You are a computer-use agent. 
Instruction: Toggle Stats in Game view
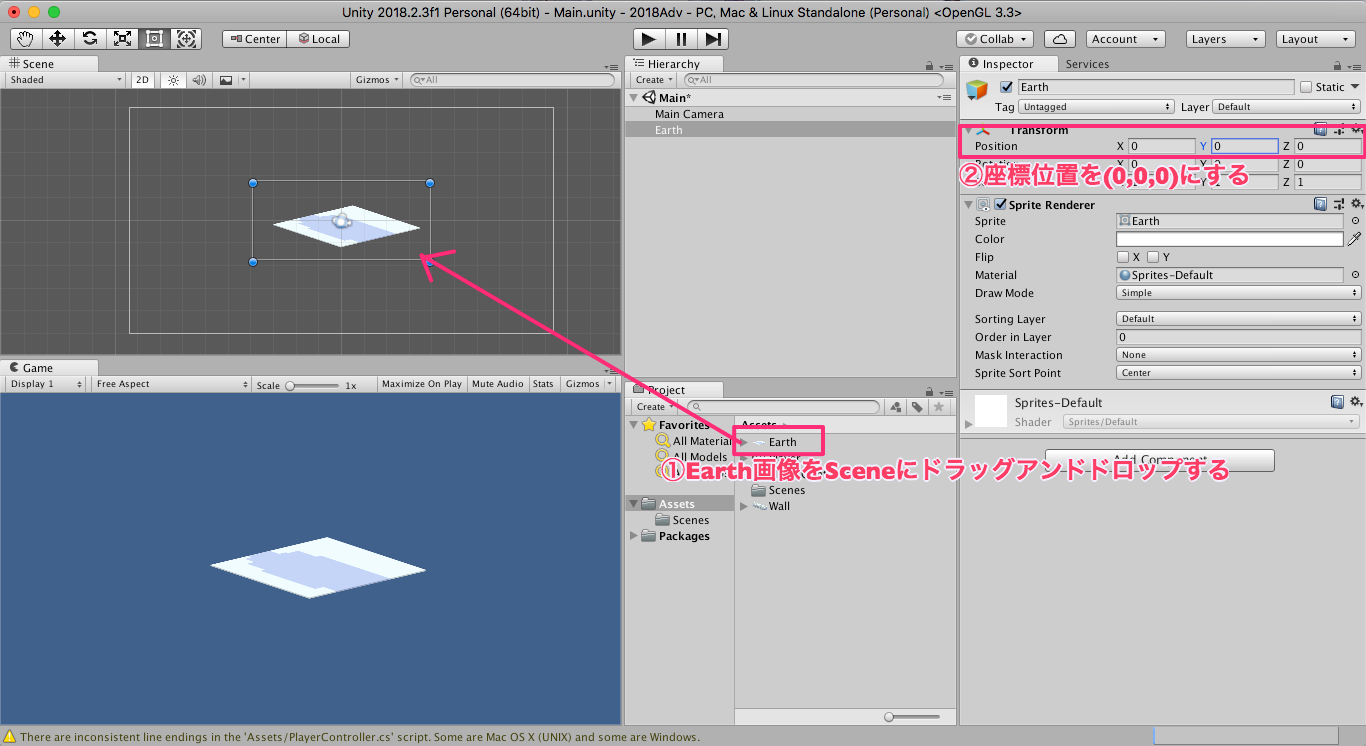click(543, 384)
